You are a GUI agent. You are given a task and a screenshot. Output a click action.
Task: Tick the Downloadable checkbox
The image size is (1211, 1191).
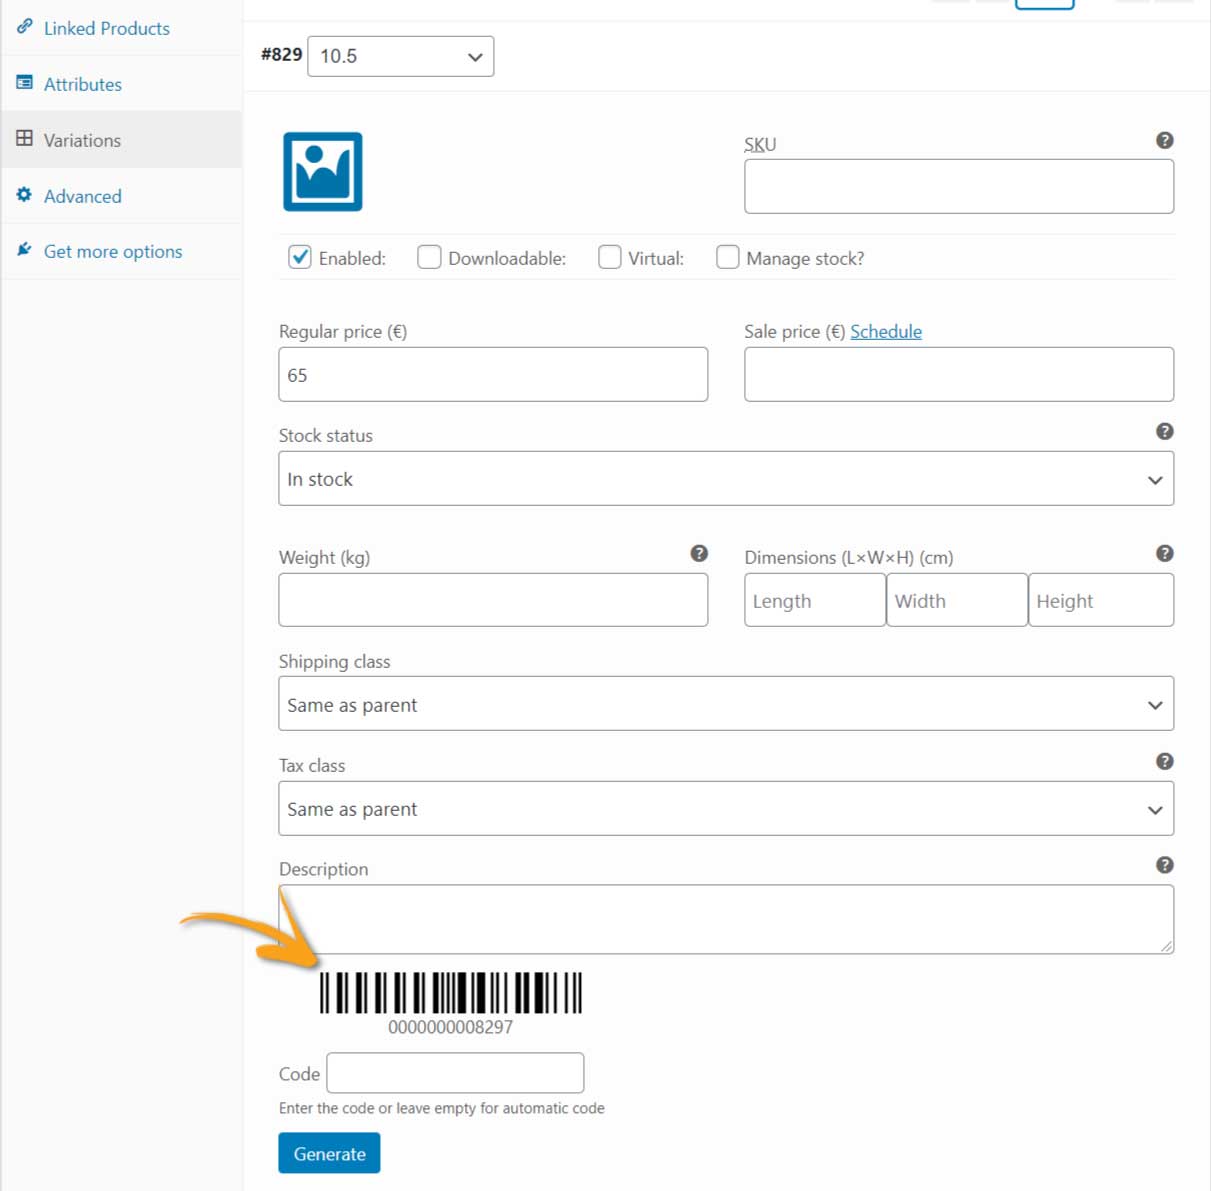tap(429, 257)
